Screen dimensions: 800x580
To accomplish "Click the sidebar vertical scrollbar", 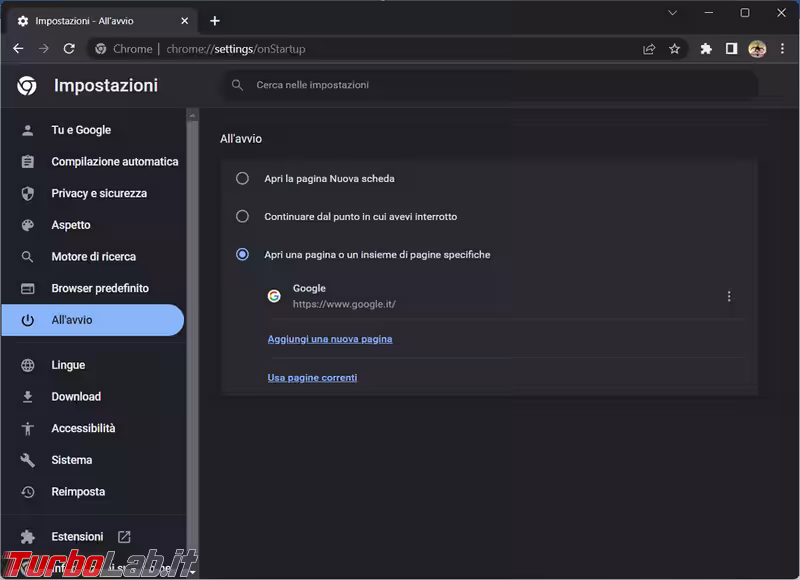I will coord(193,300).
